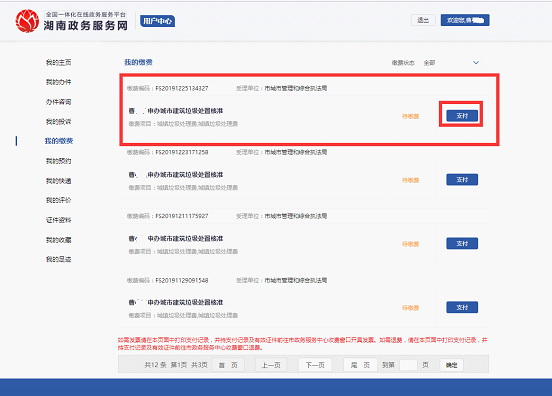This screenshot has height=396, width=552.
Task: Go to 我的评价 in the sidebar
Action: (x=58, y=200)
